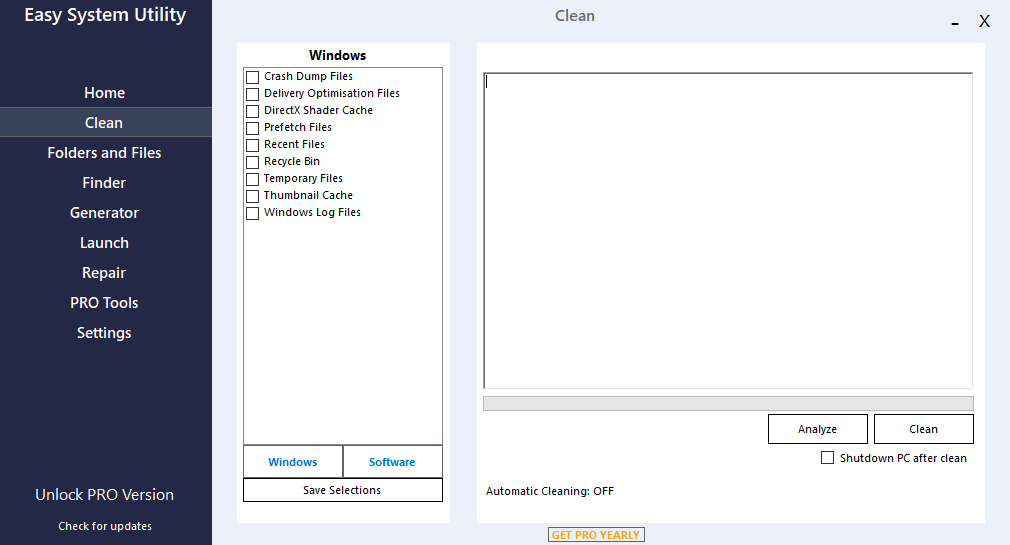Screen dimensions: 1010x545
Task: Click the cleaning progress bar
Action: click(x=728, y=403)
